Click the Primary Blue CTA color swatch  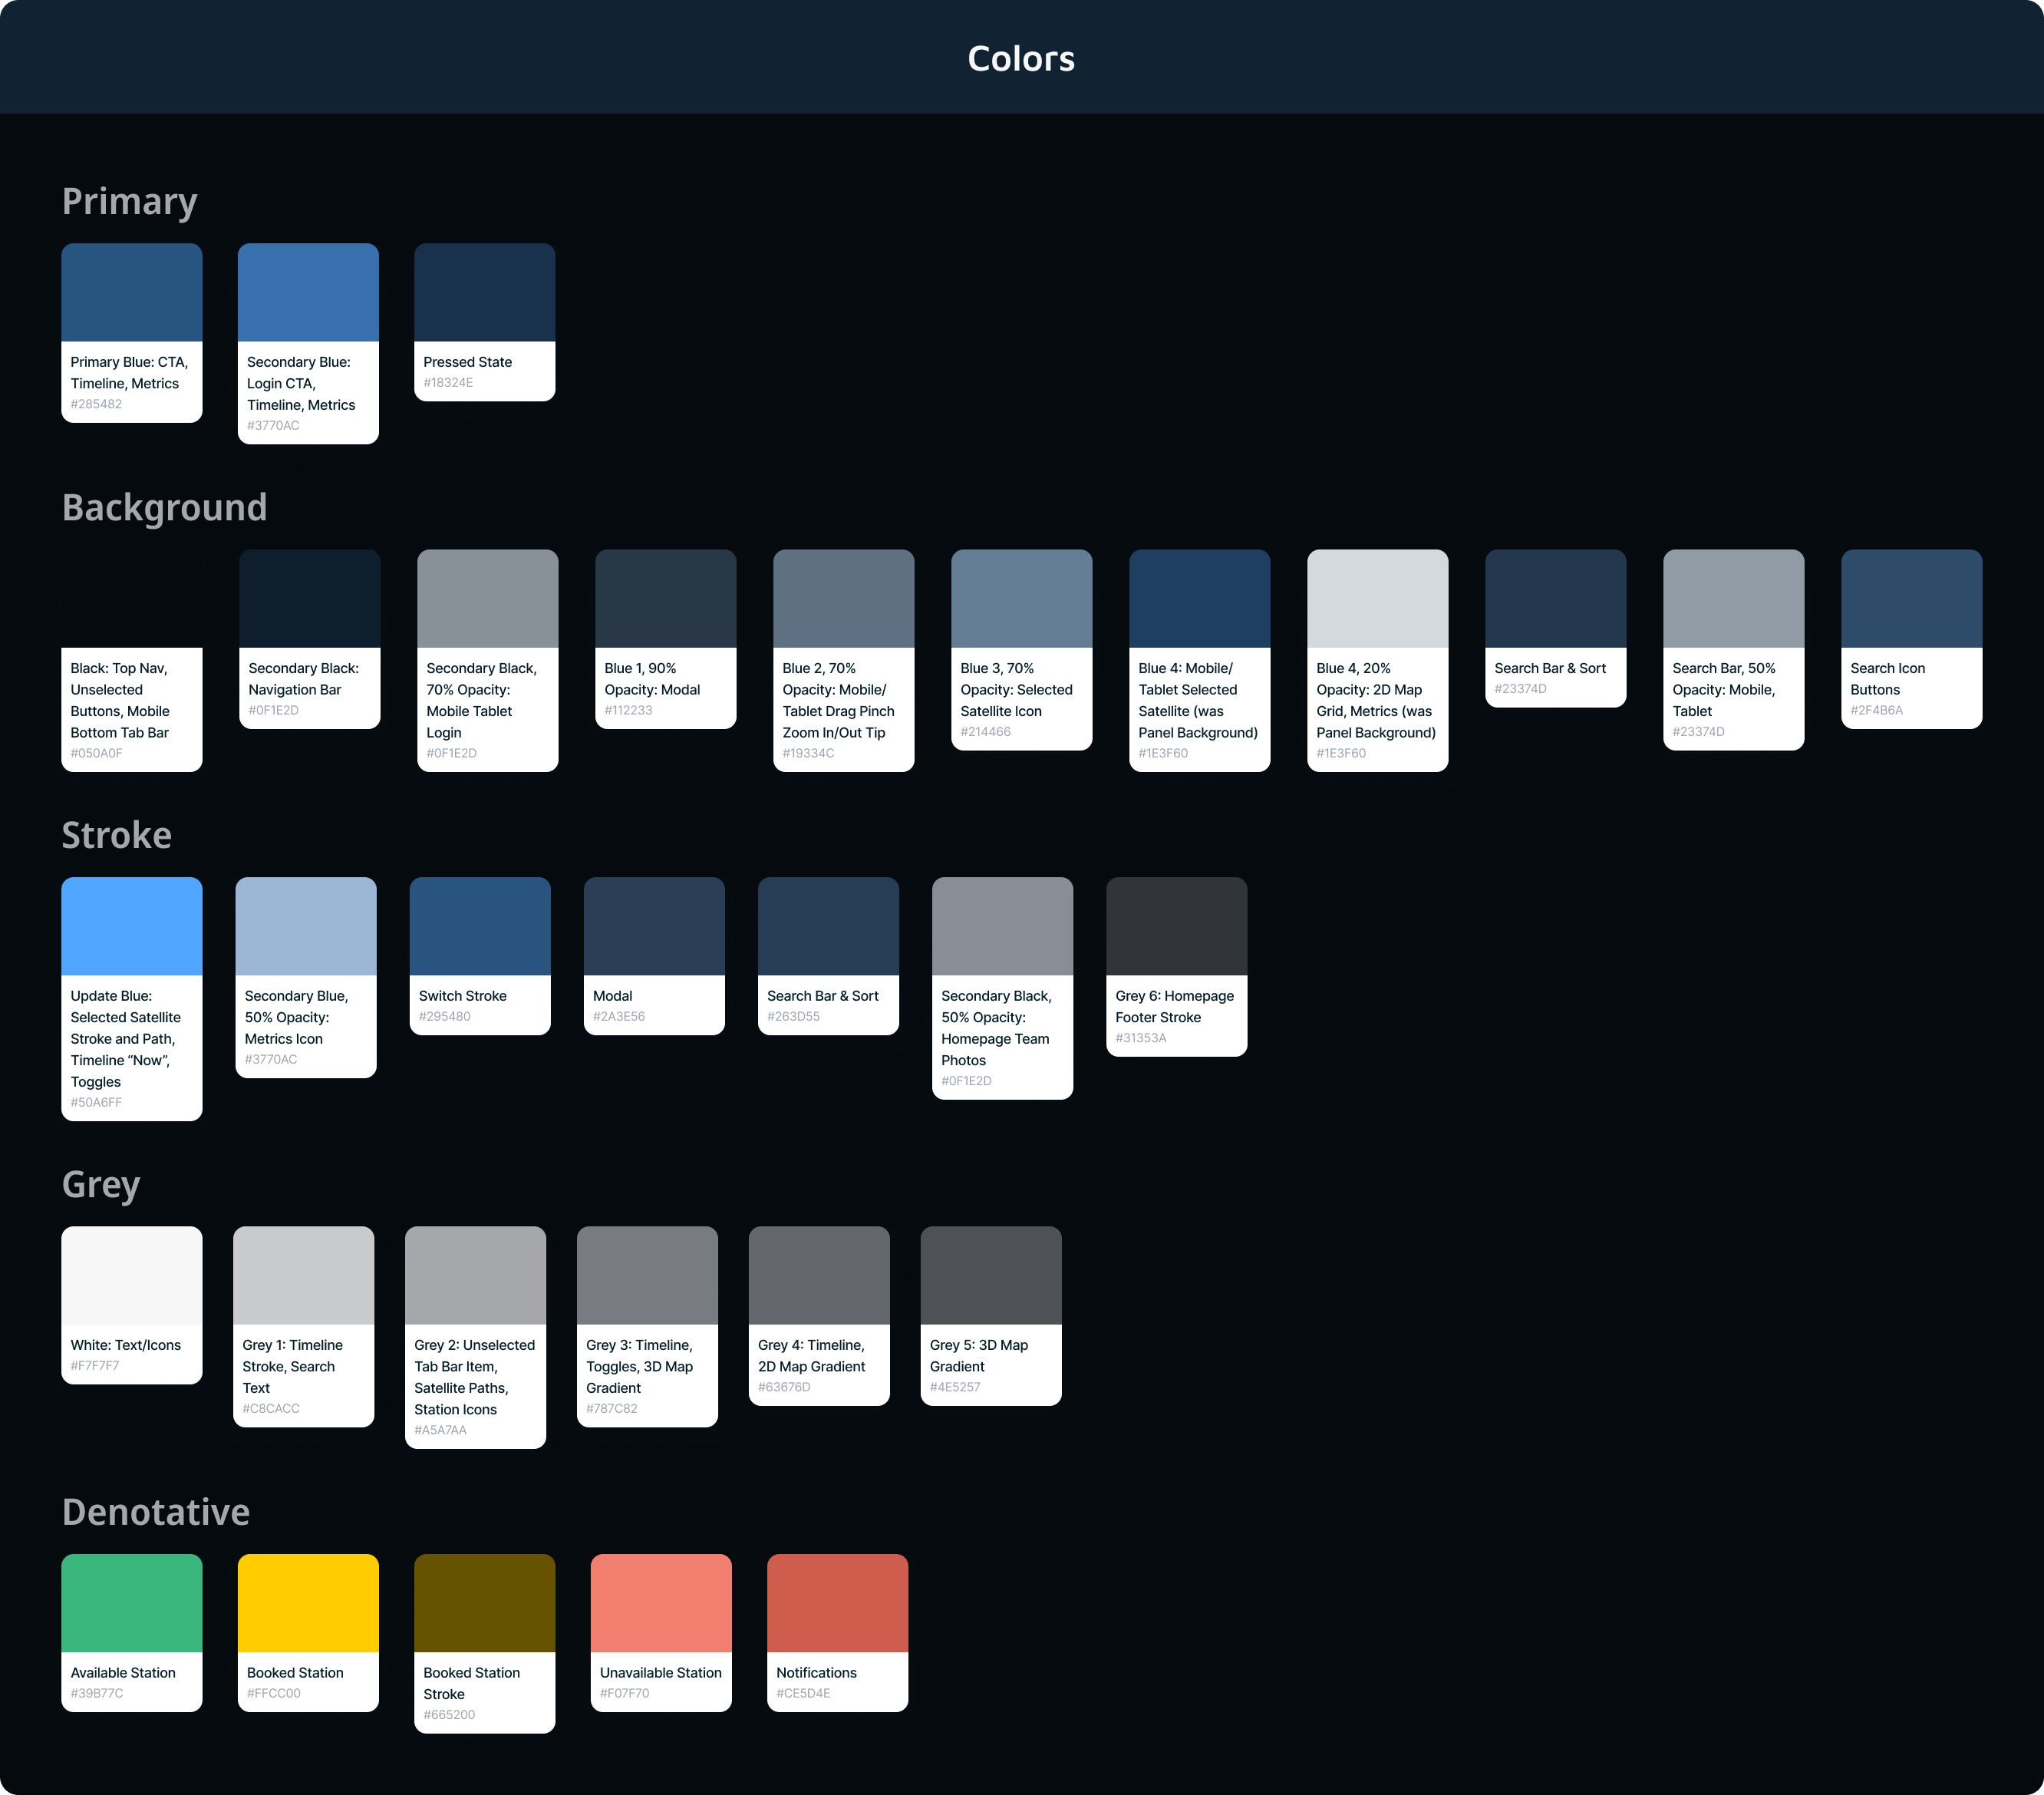coord(132,293)
